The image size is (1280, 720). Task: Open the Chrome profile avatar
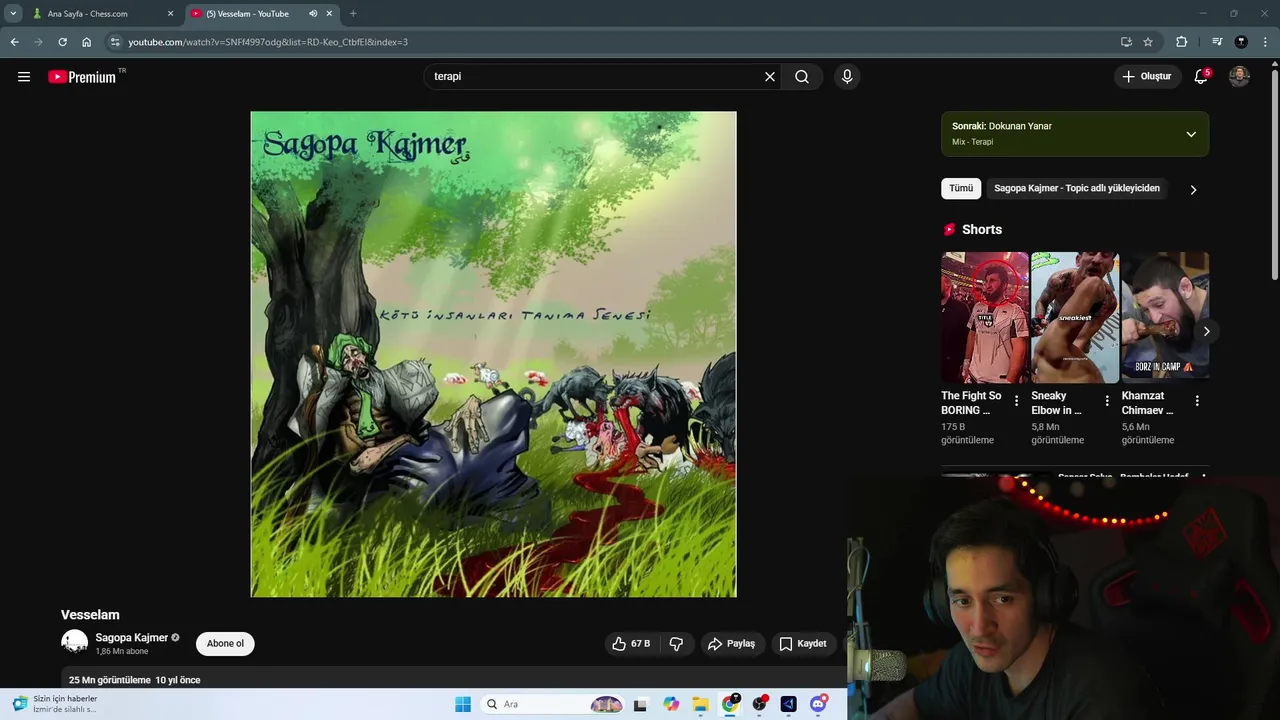click(x=1241, y=42)
